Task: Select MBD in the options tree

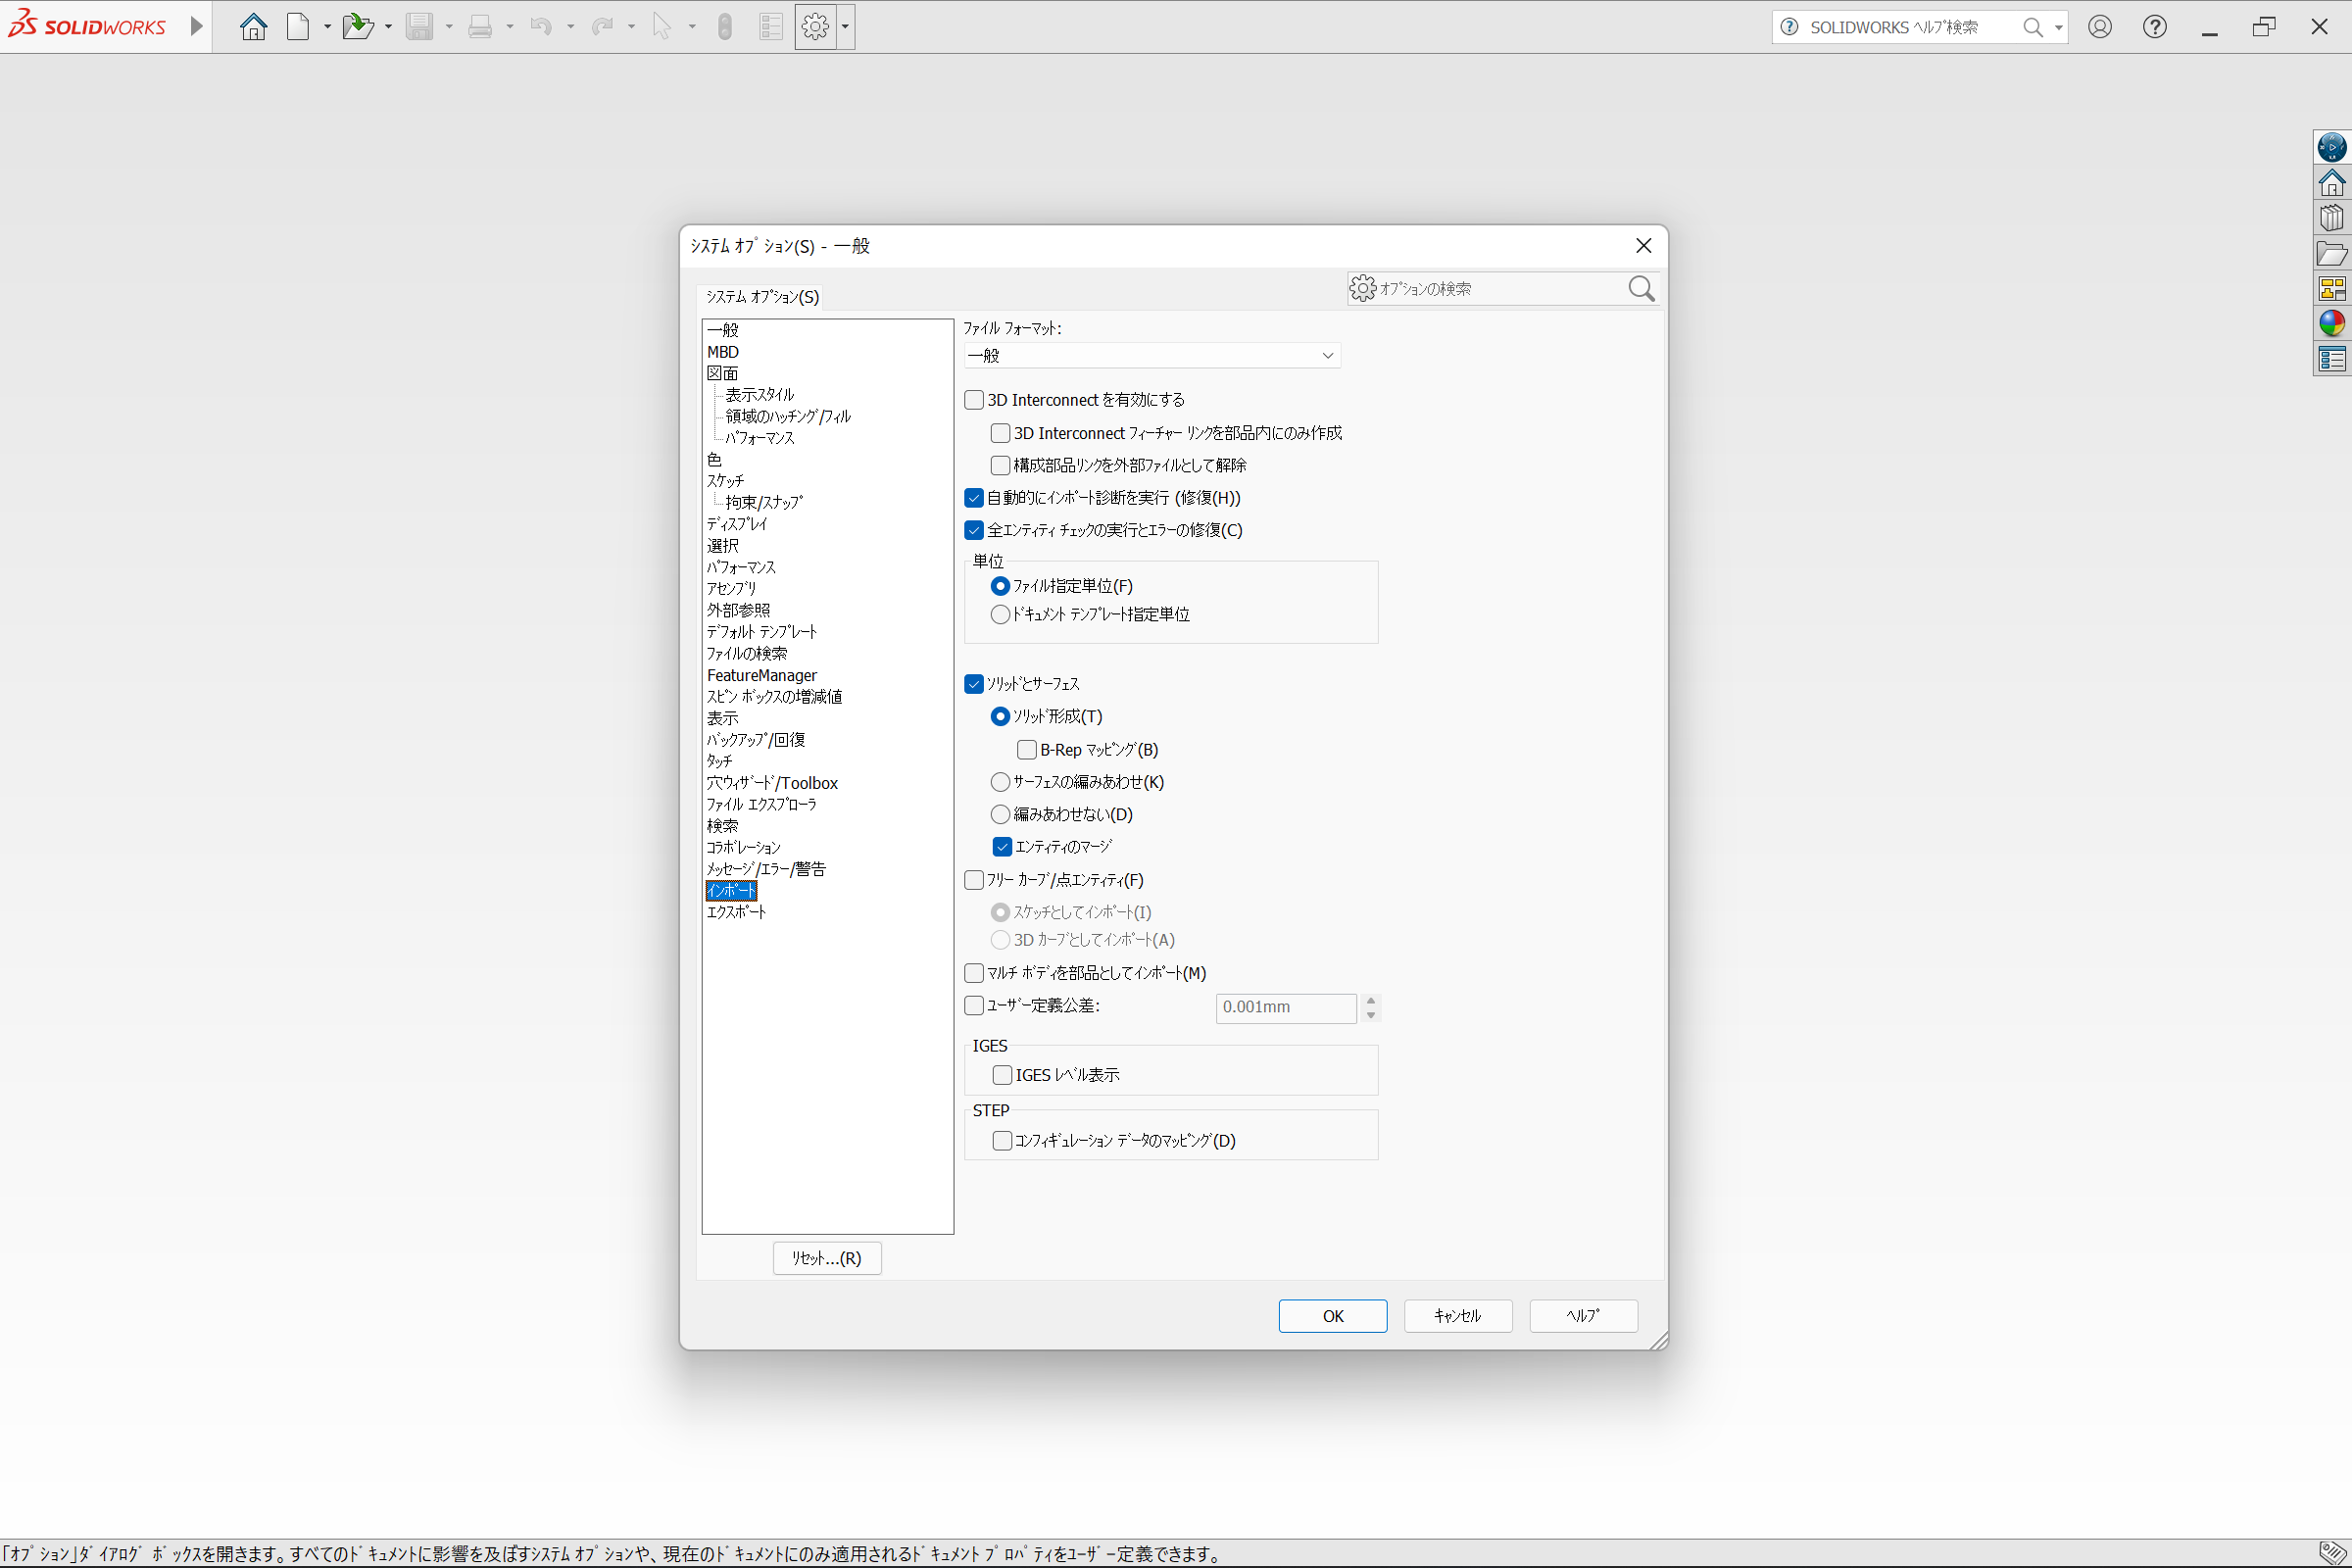Action: [723, 352]
